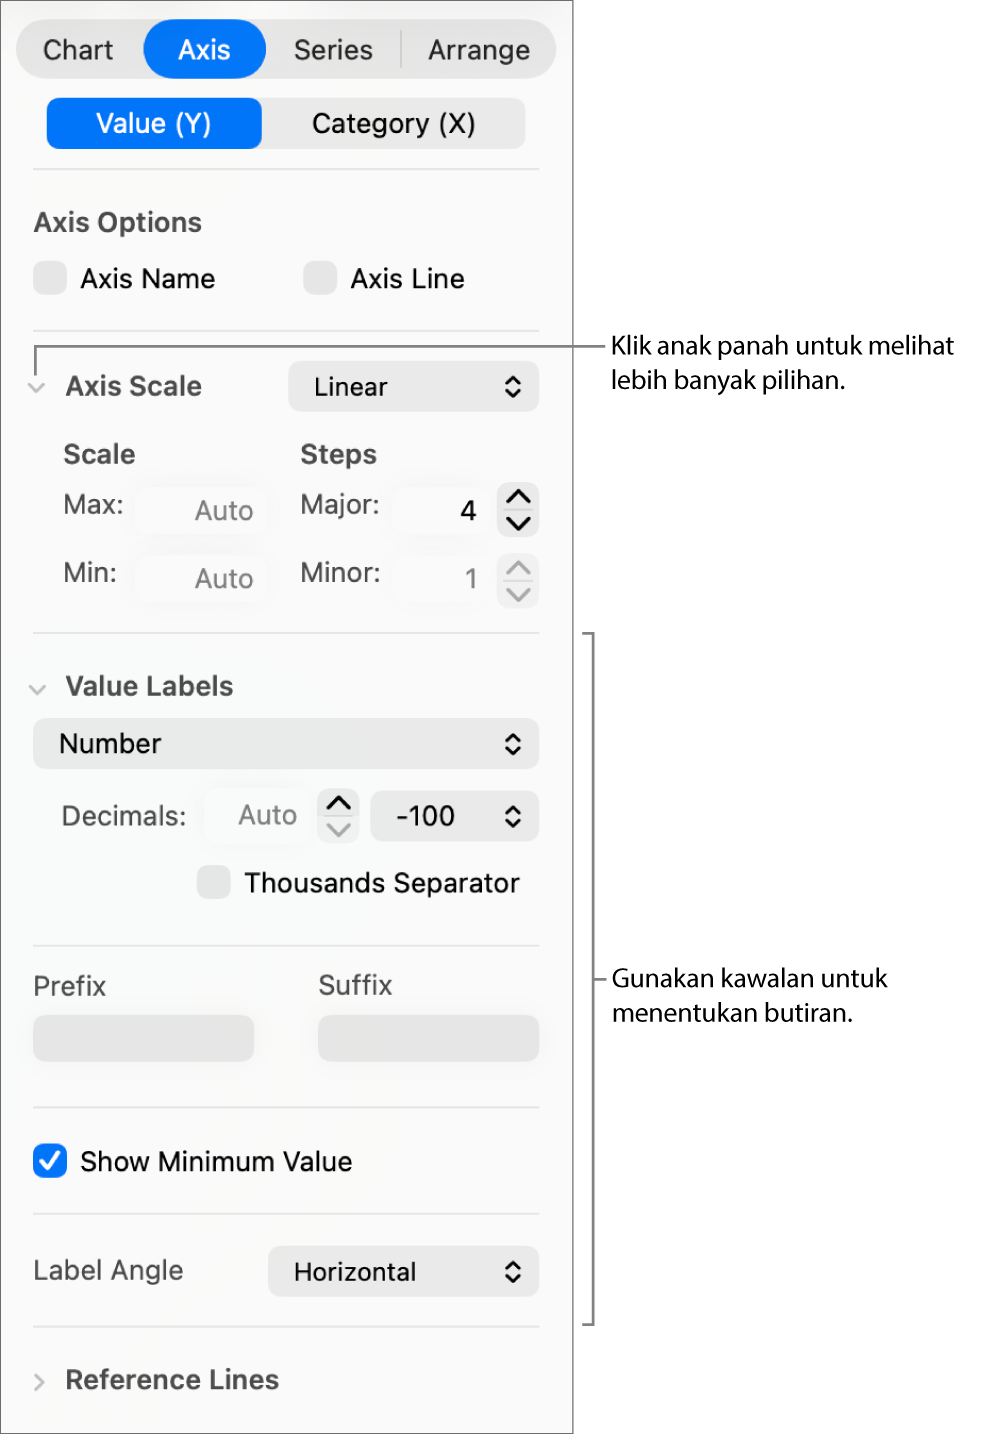Turn on Thousands Separator
992x1436 pixels.
214,882
